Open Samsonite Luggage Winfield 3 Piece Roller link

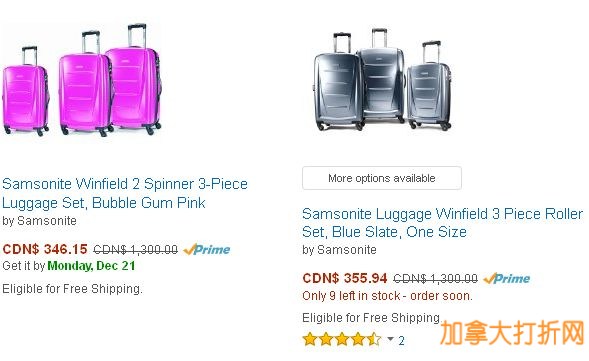pos(443,223)
